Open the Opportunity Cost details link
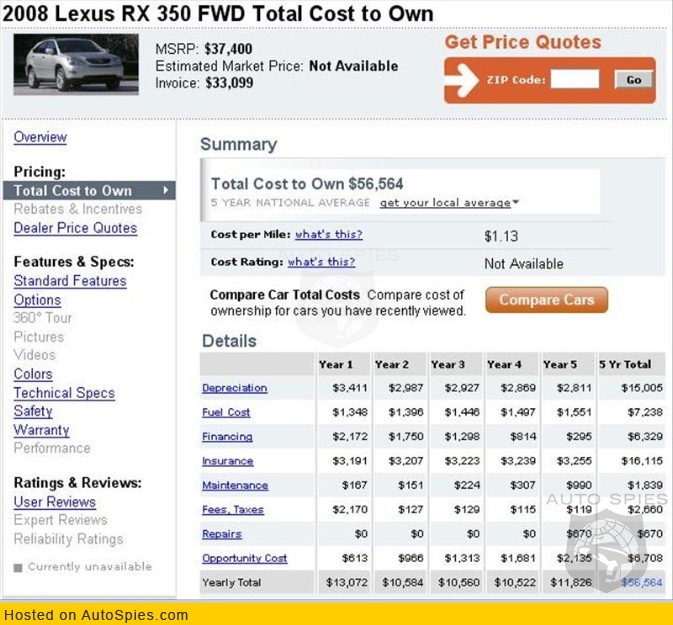Viewport: 673px width, 625px height. pyautogui.click(x=245, y=558)
